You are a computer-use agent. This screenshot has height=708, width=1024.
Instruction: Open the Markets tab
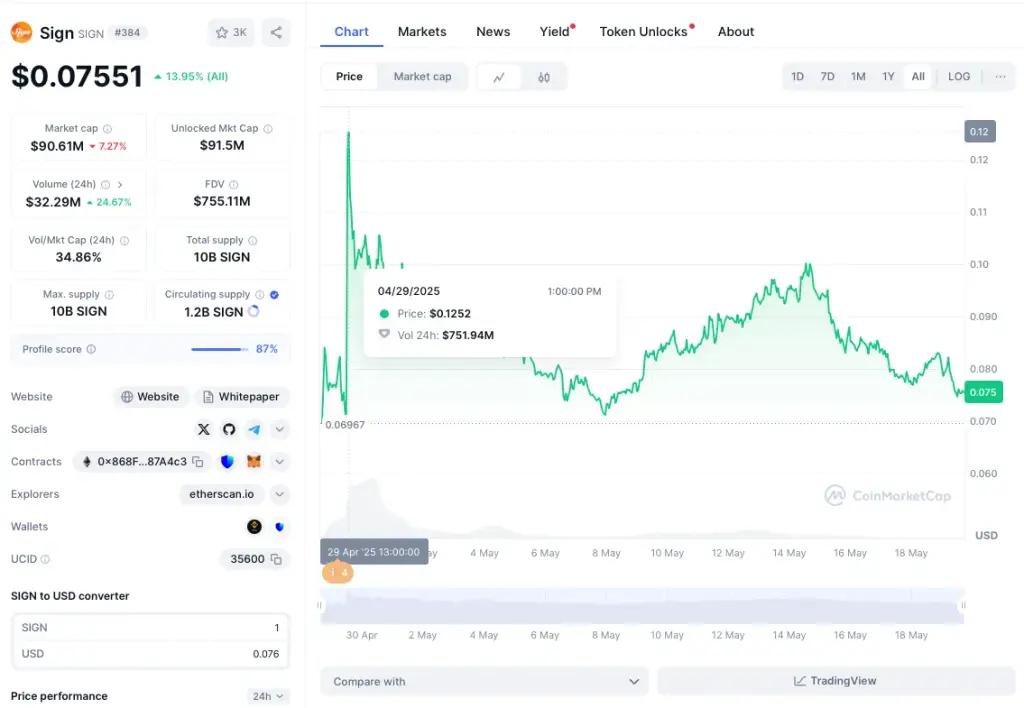pos(422,31)
